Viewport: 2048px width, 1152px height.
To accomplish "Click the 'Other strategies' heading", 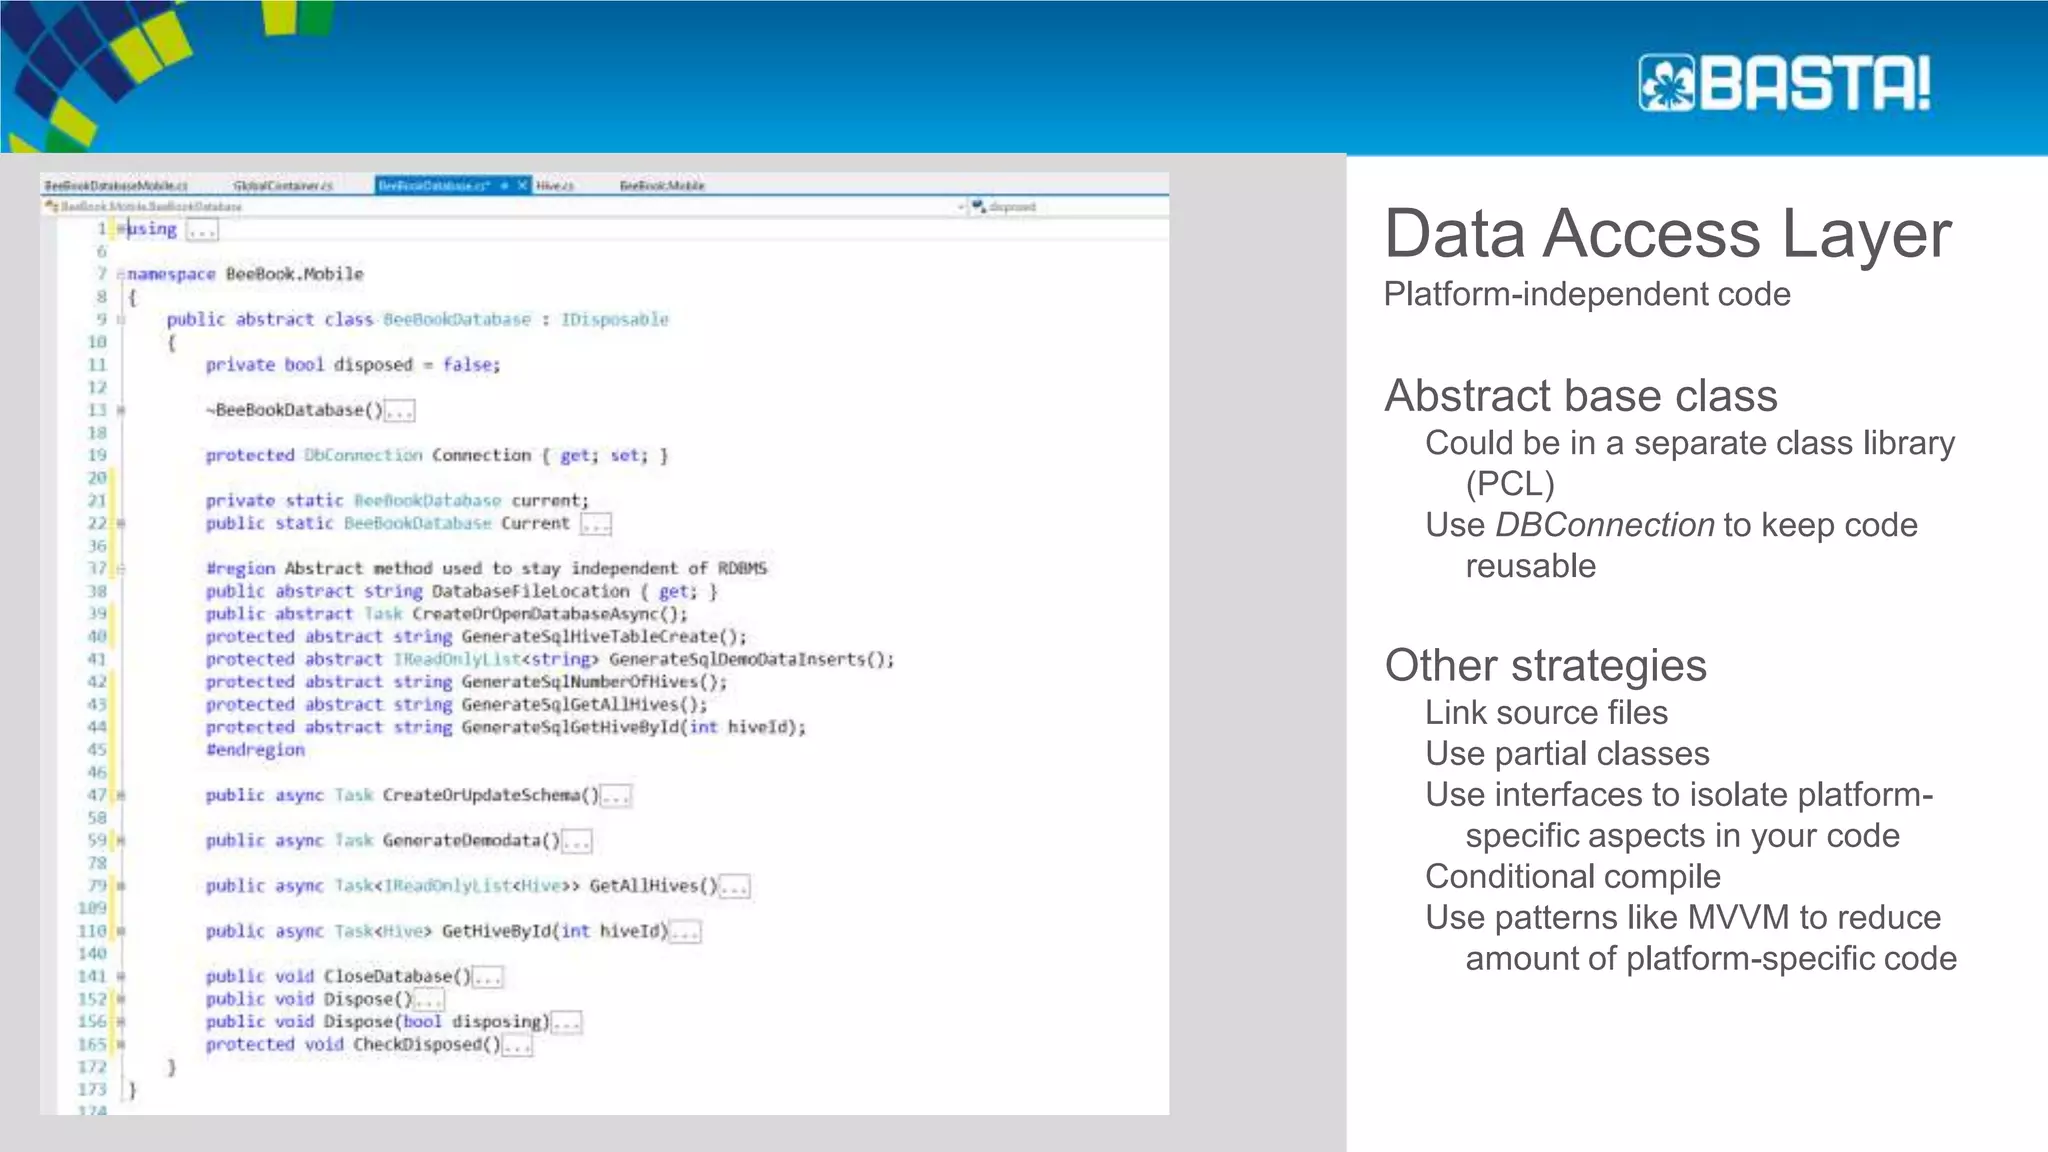I will click(1545, 666).
